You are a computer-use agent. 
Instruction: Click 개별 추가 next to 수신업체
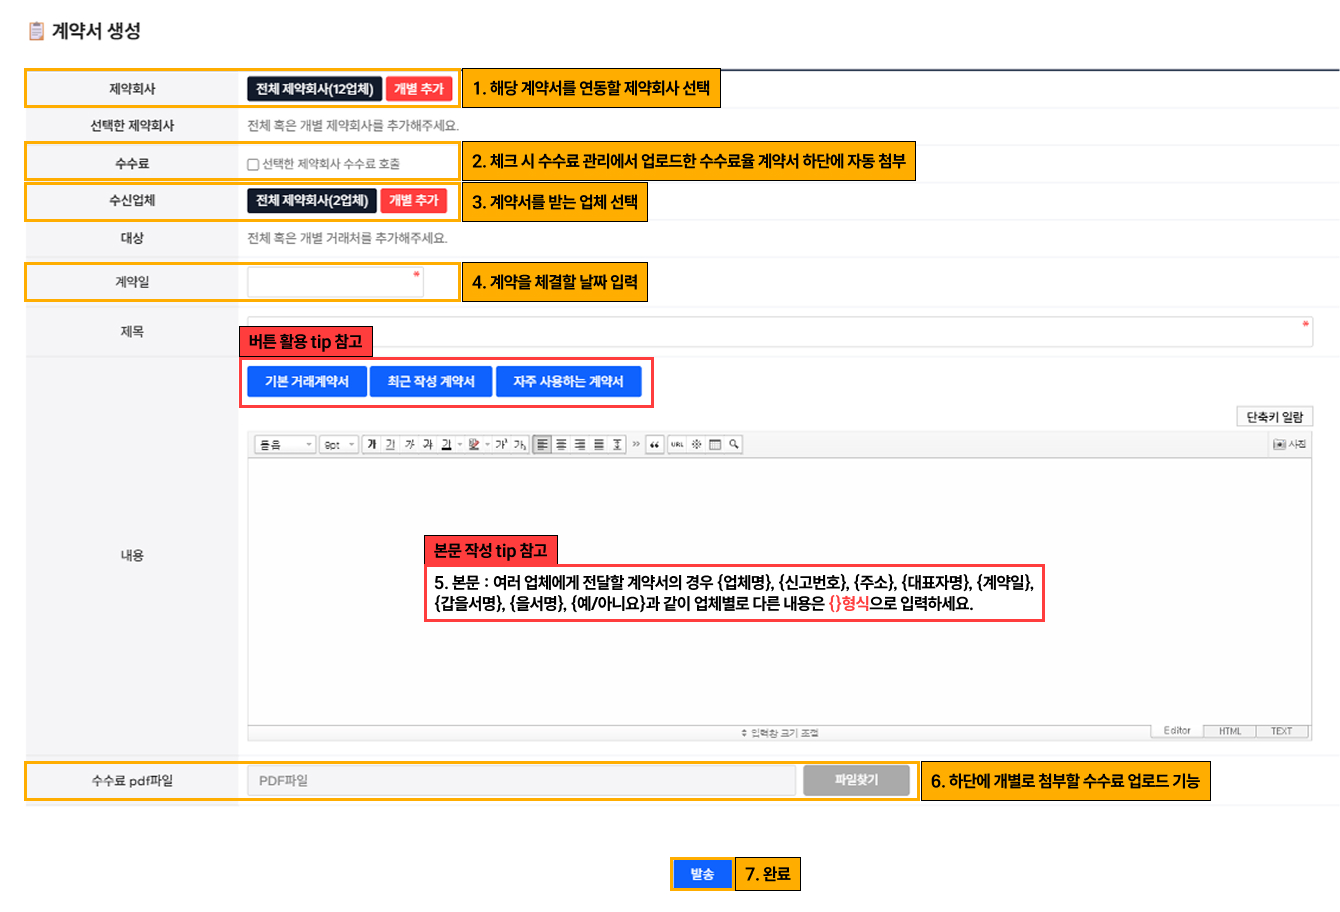tap(414, 200)
